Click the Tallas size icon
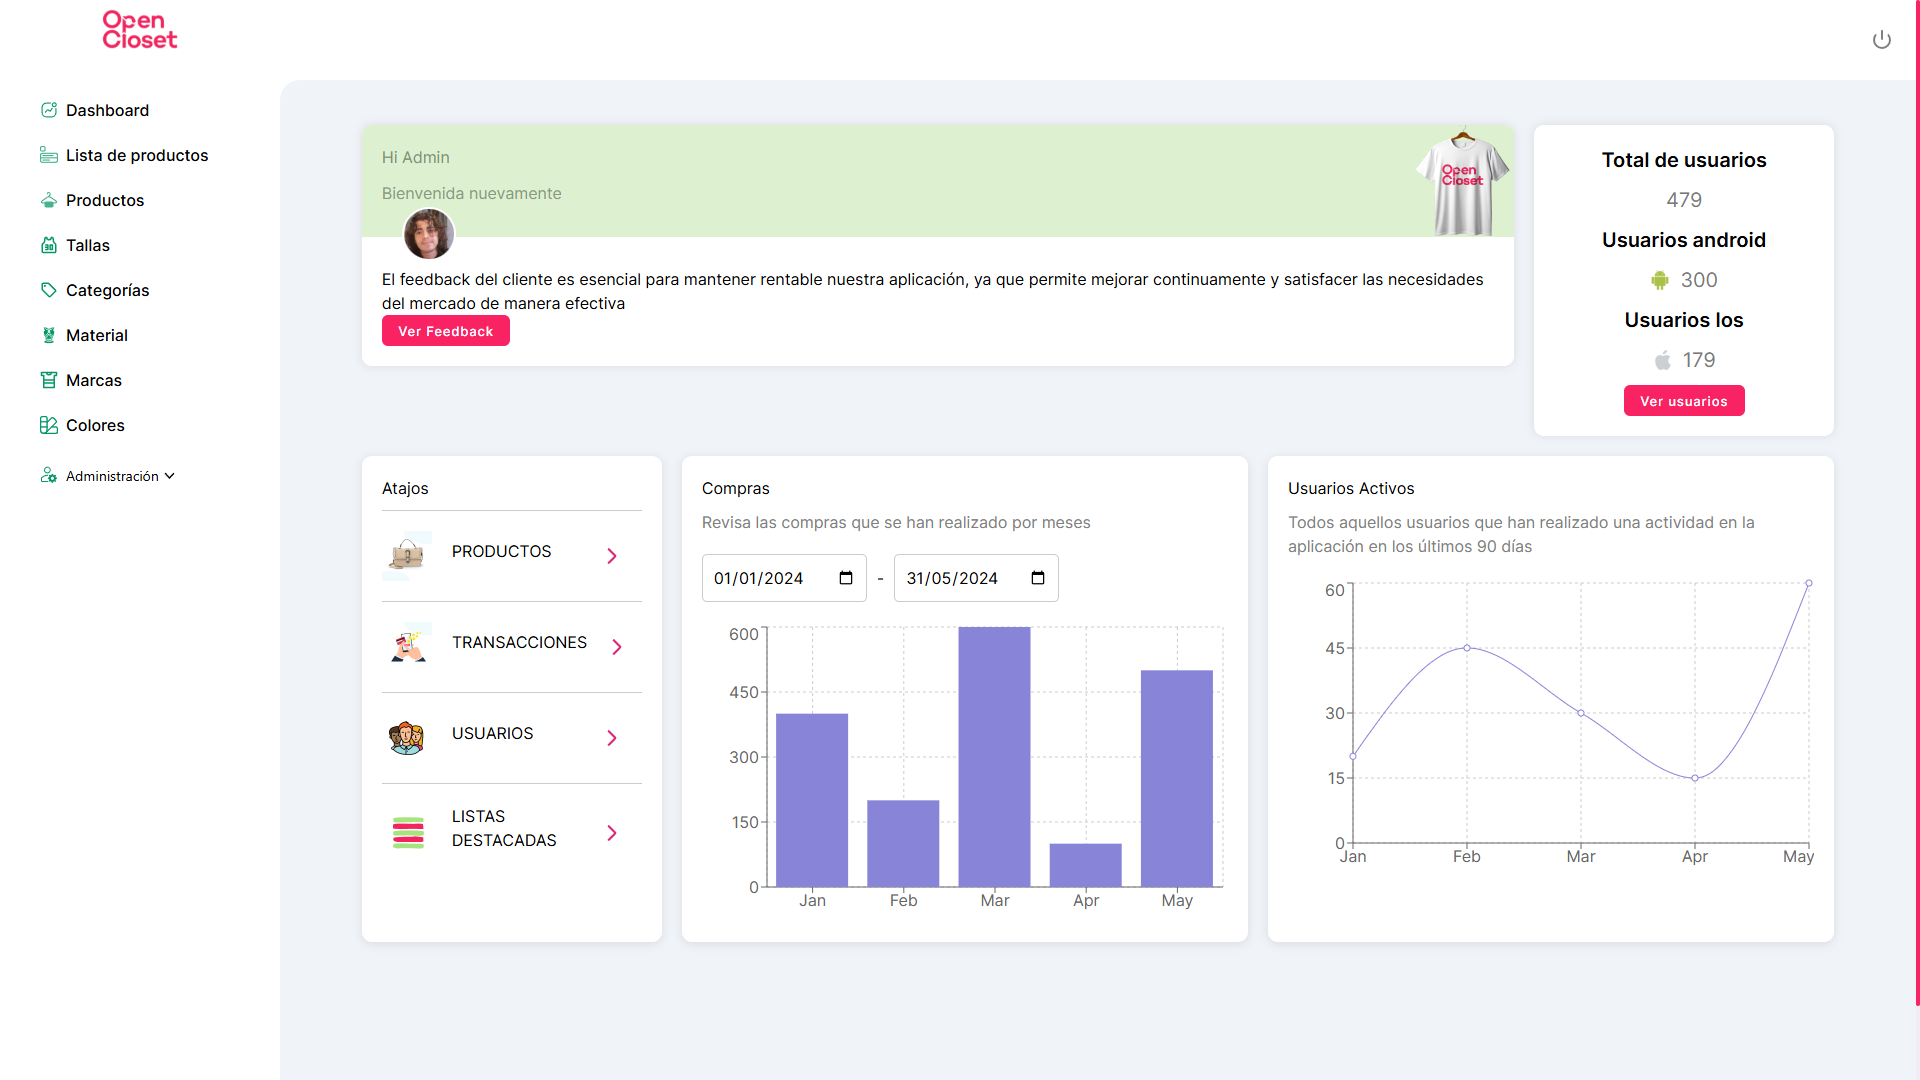Screen dimensions: 1920x1080 (x=48, y=245)
